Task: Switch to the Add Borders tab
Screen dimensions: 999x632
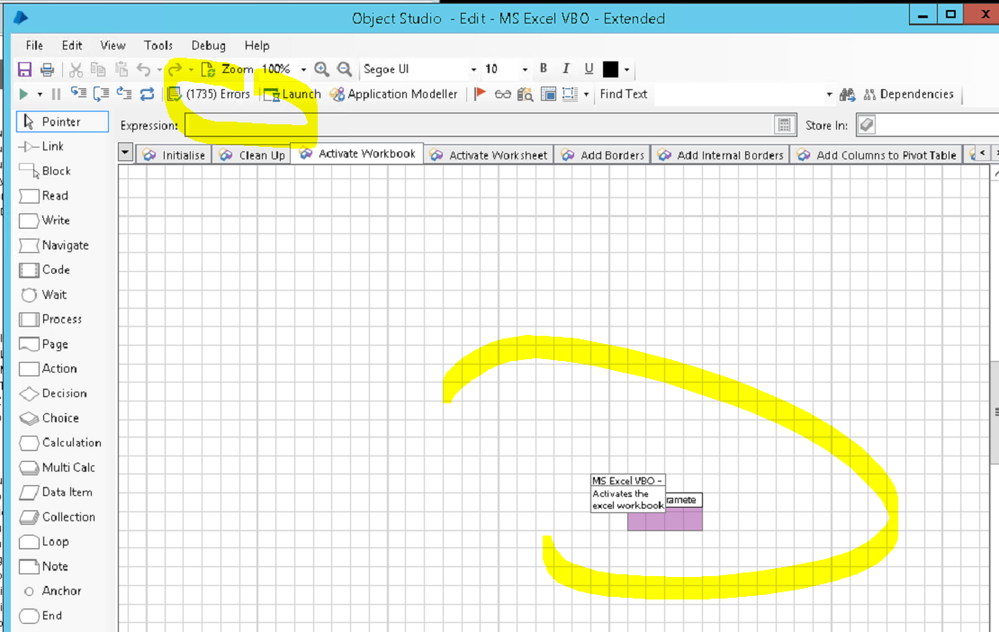Action: point(603,155)
